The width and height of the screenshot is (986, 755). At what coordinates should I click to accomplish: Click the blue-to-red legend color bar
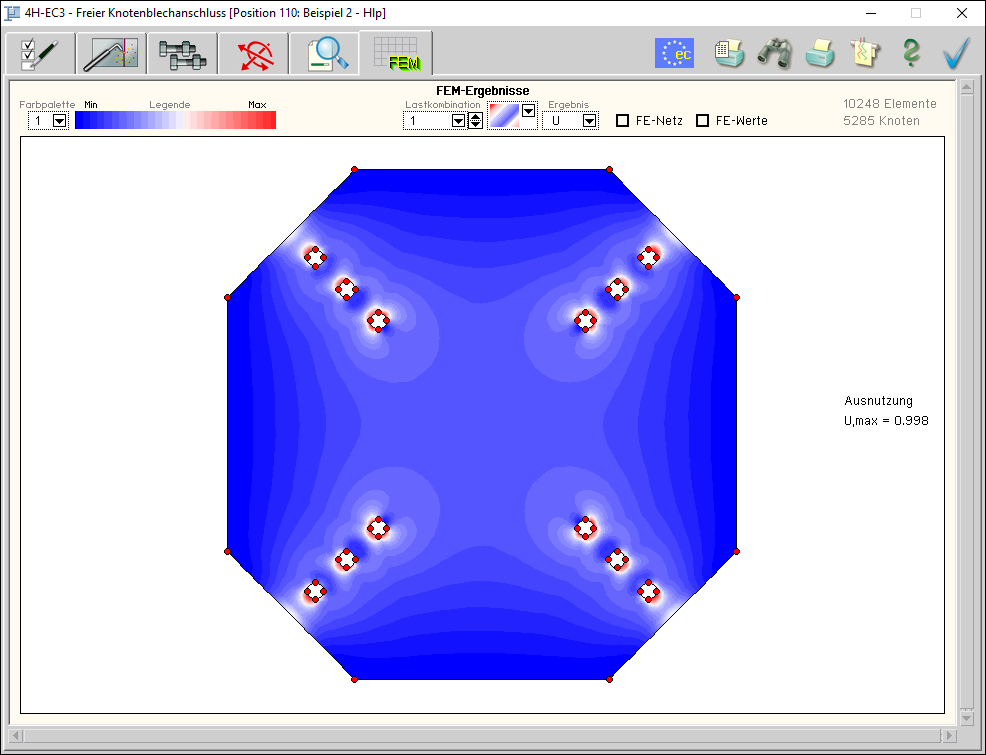(175, 120)
